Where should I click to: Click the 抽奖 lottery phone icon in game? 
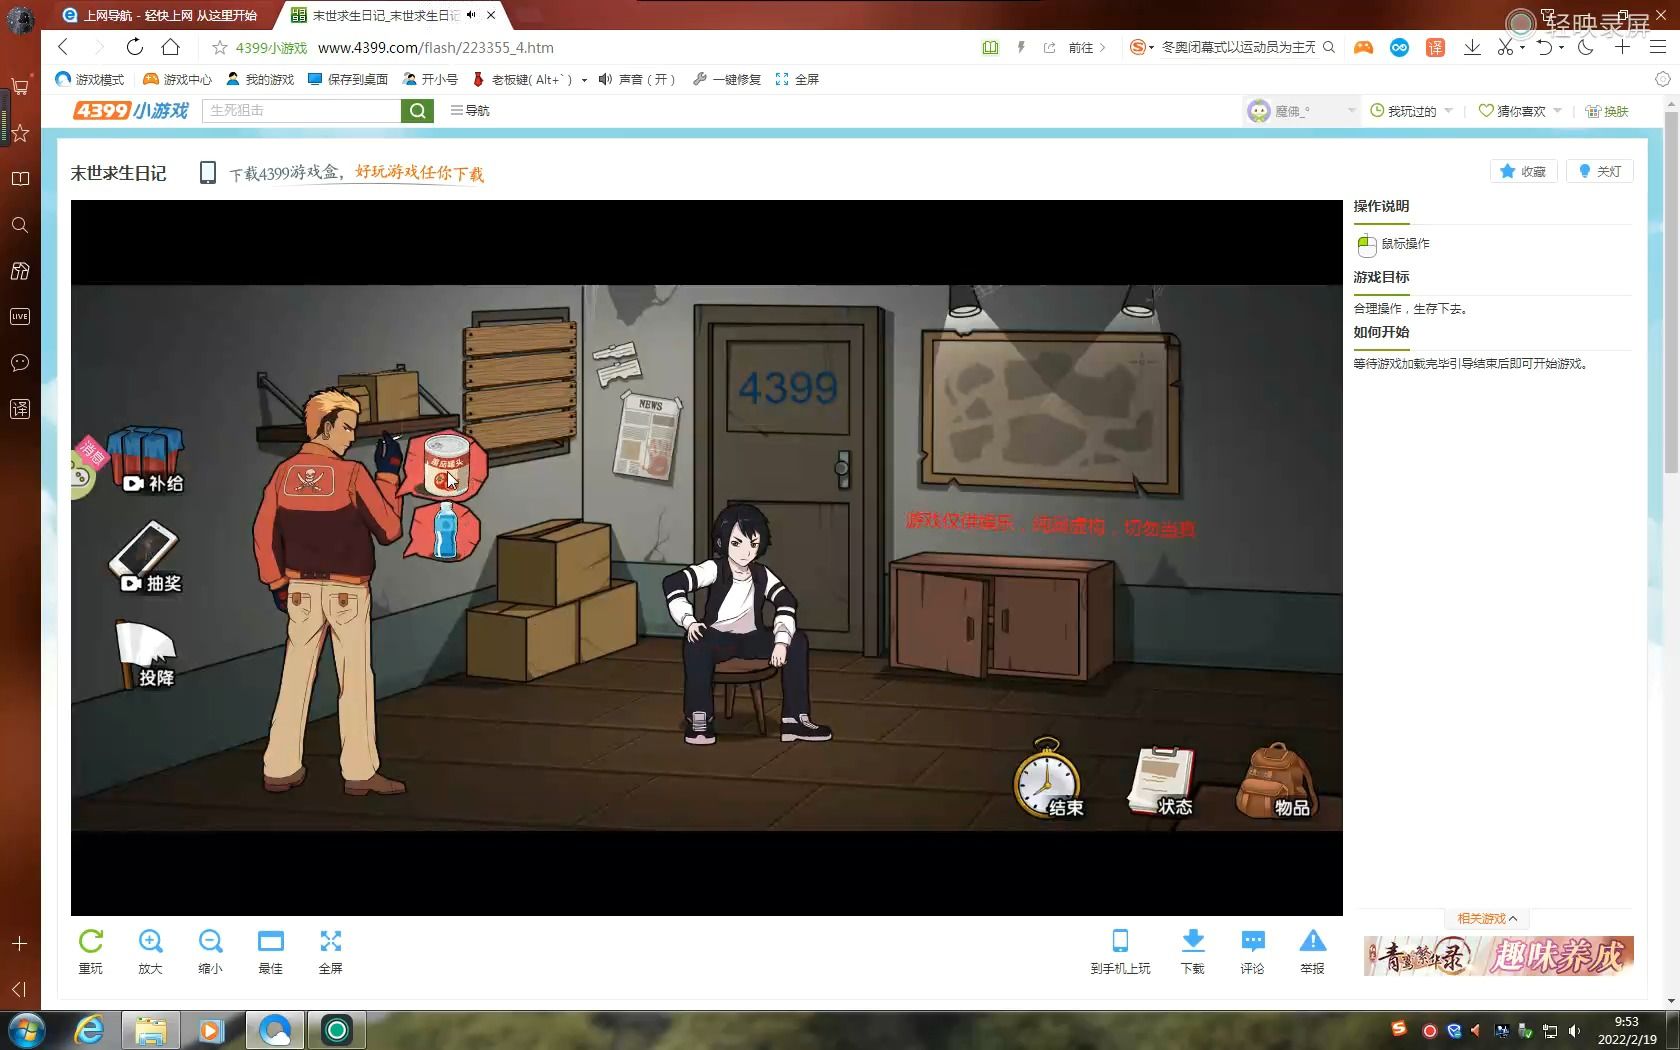[146, 557]
